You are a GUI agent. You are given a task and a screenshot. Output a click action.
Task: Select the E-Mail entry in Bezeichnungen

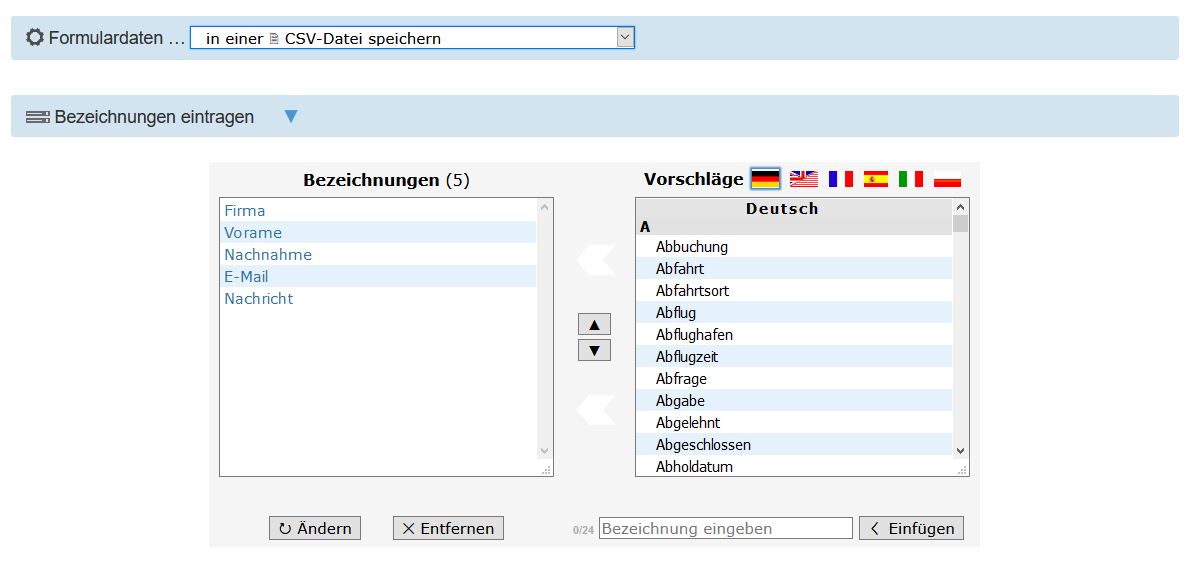[246, 276]
